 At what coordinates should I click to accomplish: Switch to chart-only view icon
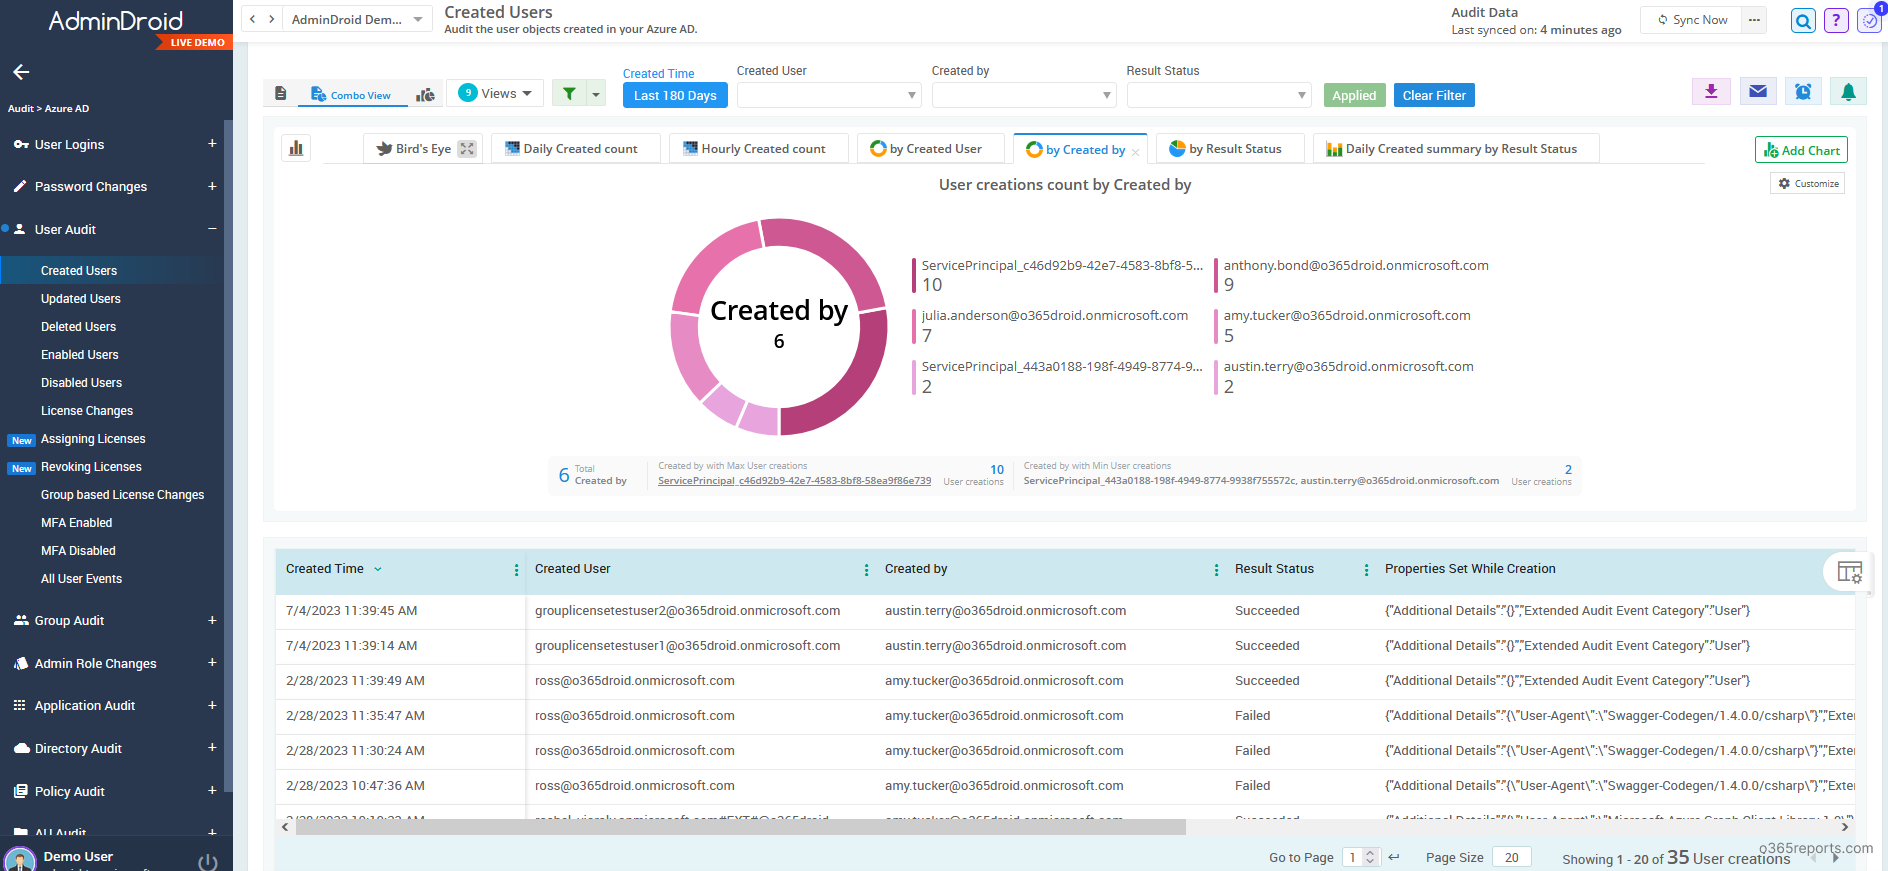[426, 94]
